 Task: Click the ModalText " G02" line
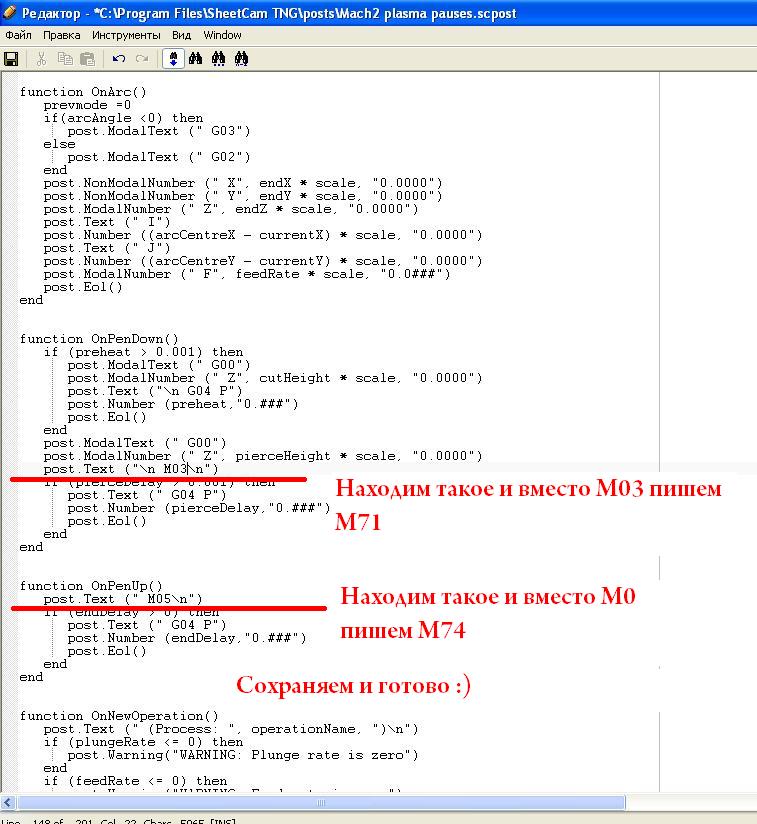pos(159,157)
